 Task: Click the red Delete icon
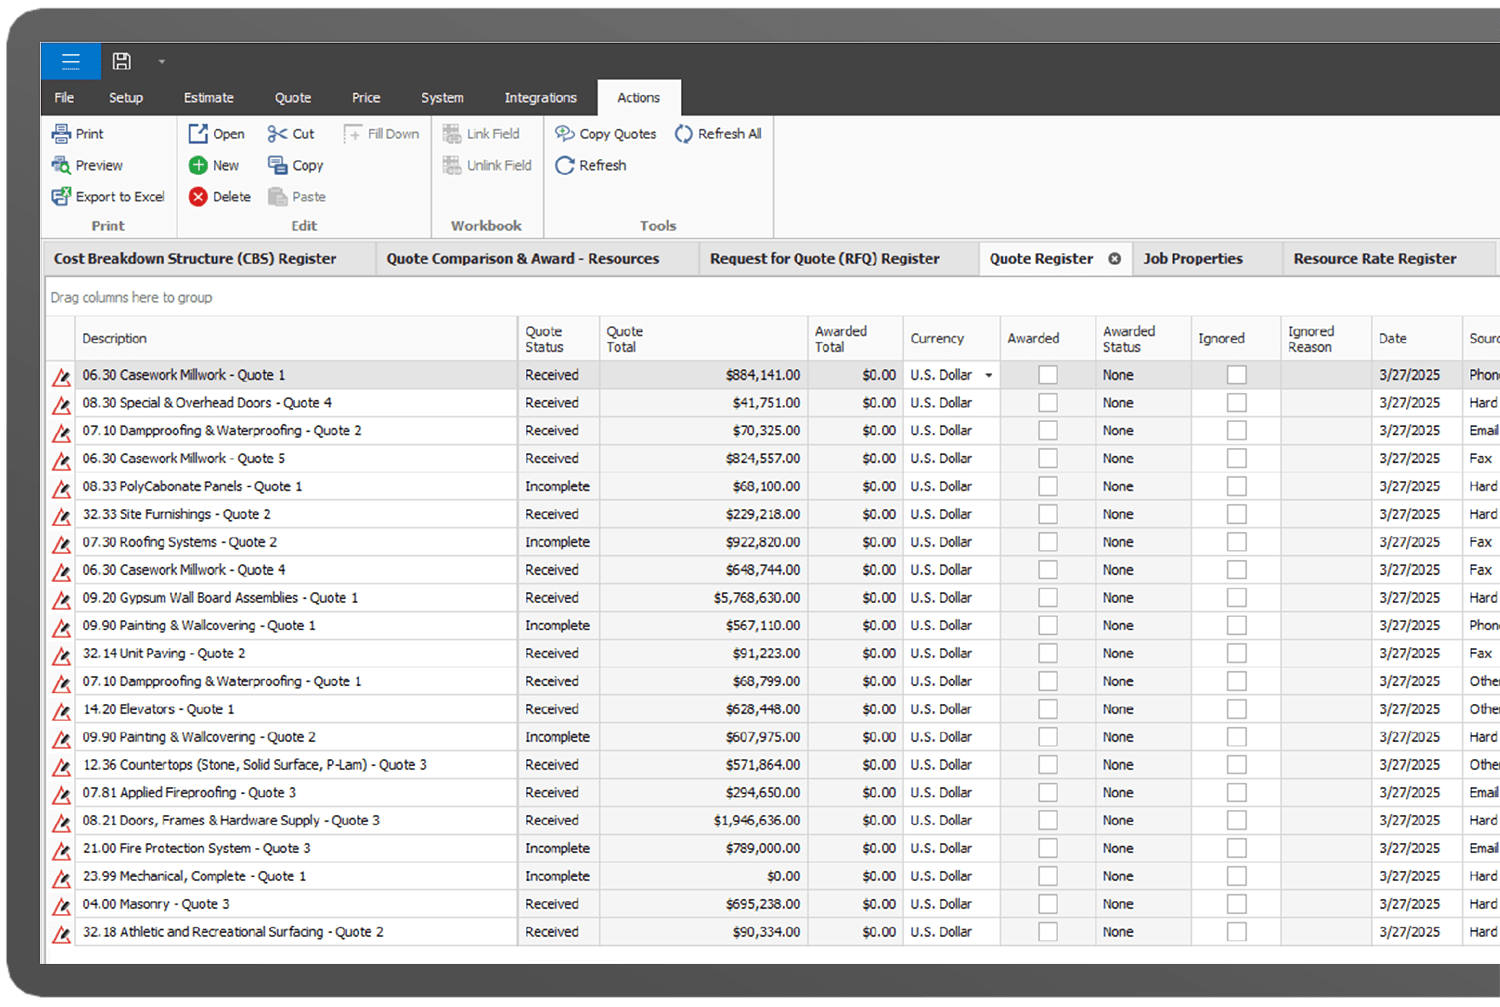(198, 197)
